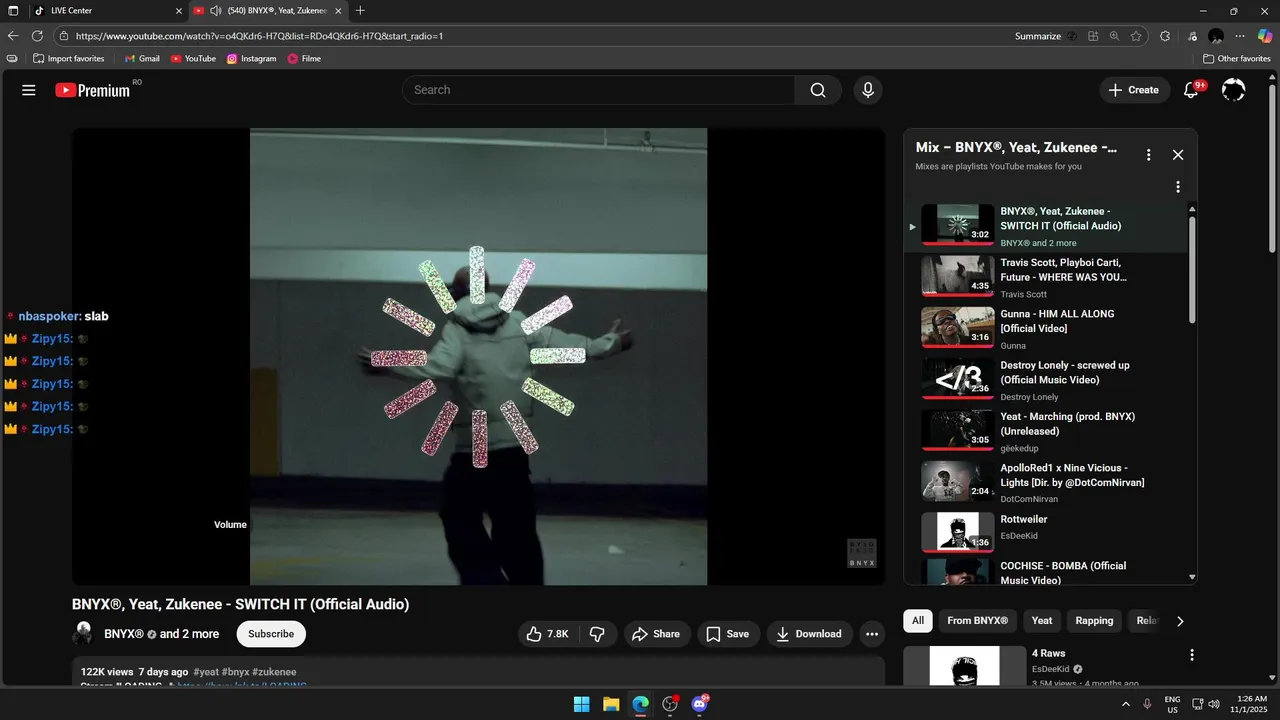Open the YouTube guide hamburger menu

[x=29, y=90]
